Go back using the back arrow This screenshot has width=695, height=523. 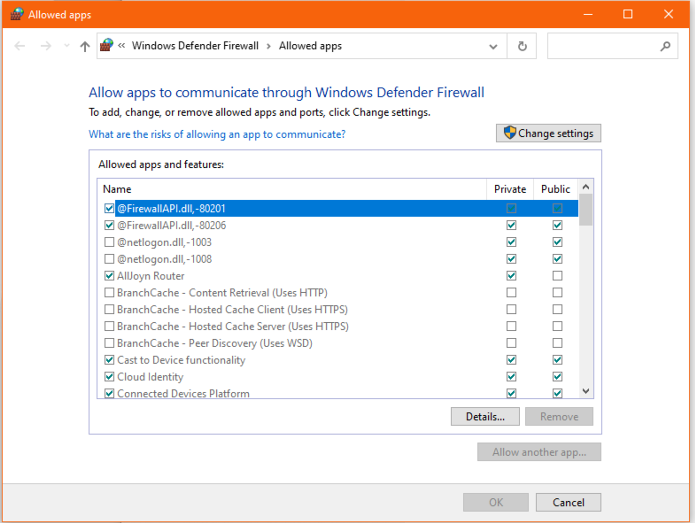coord(20,46)
